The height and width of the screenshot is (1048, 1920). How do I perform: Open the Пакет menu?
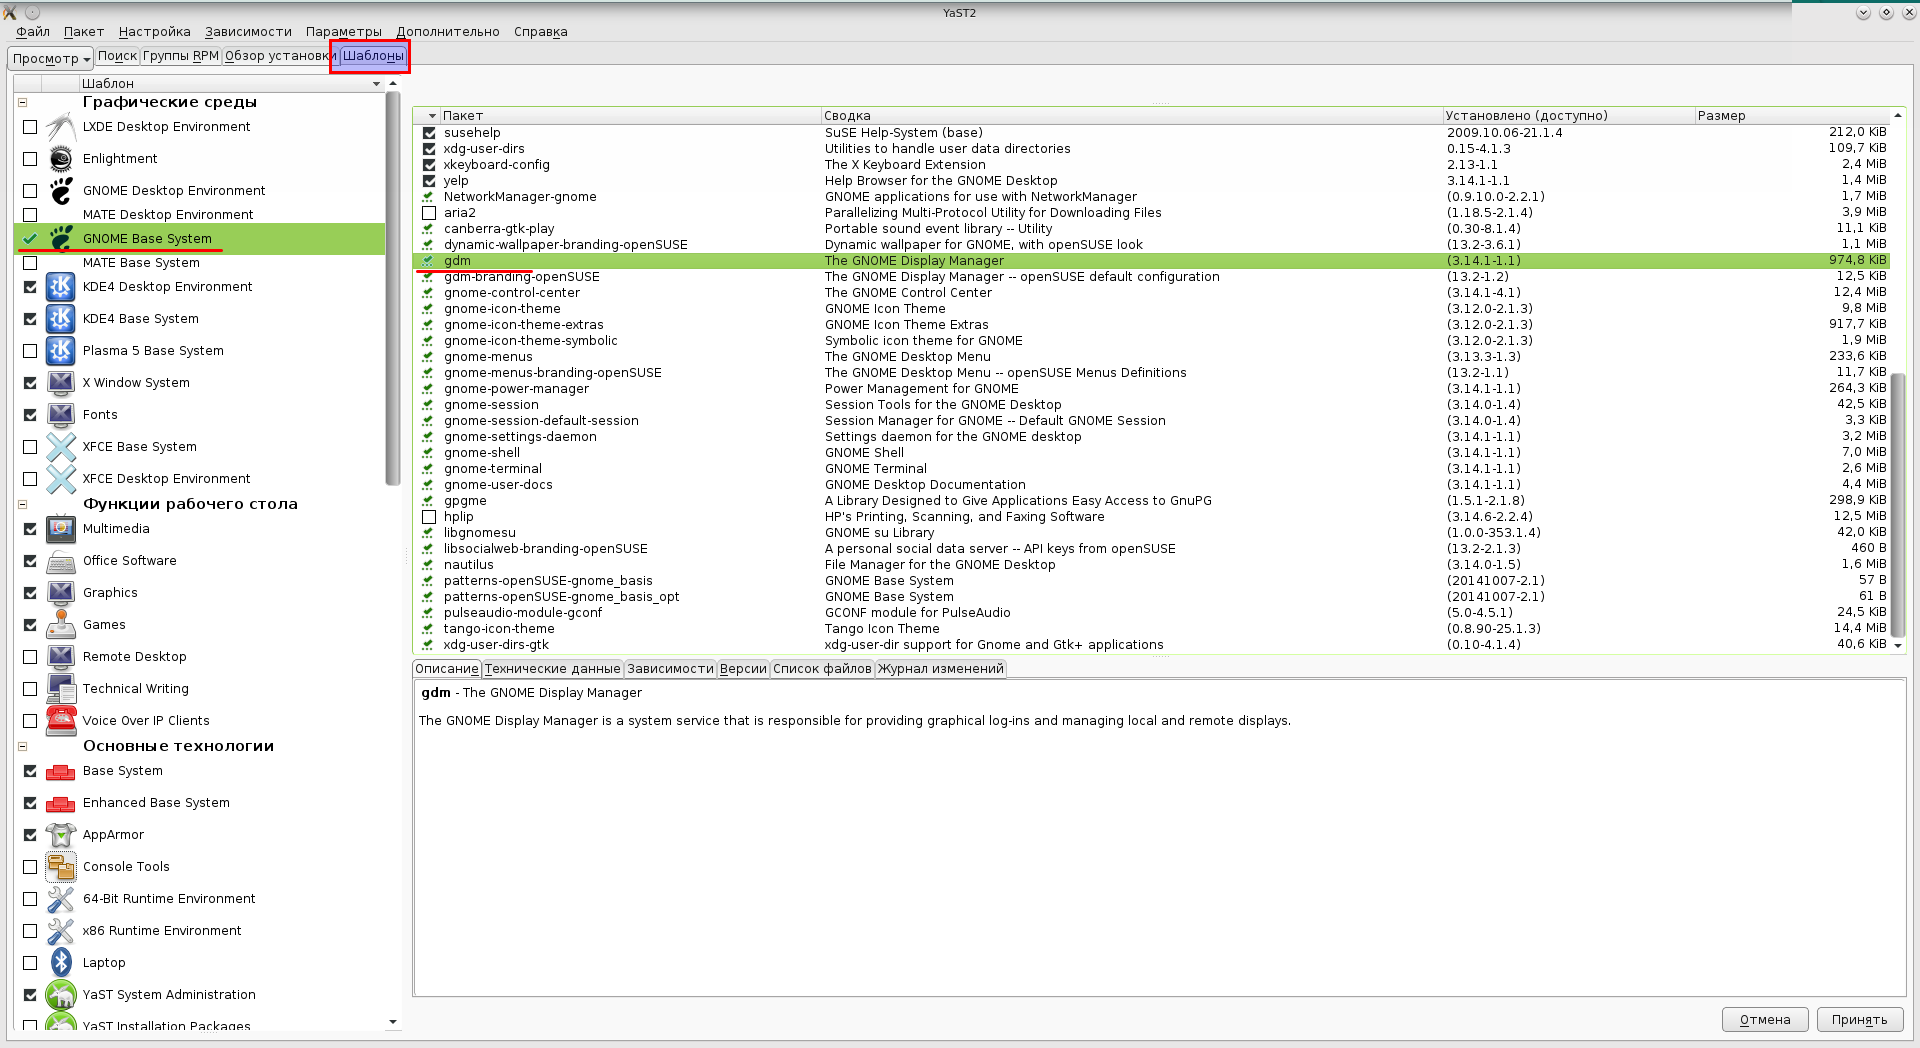coord(84,32)
